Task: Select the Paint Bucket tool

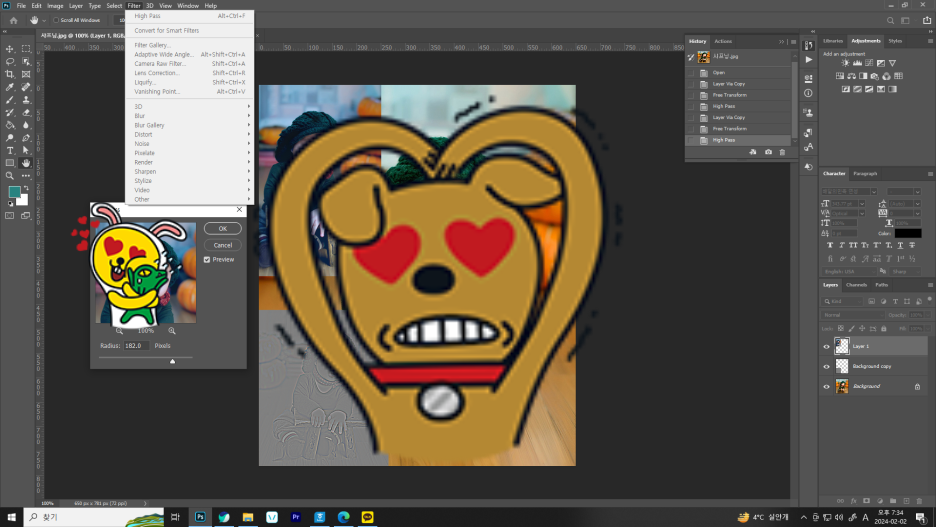Action: pyautogui.click(x=10, y=125)
